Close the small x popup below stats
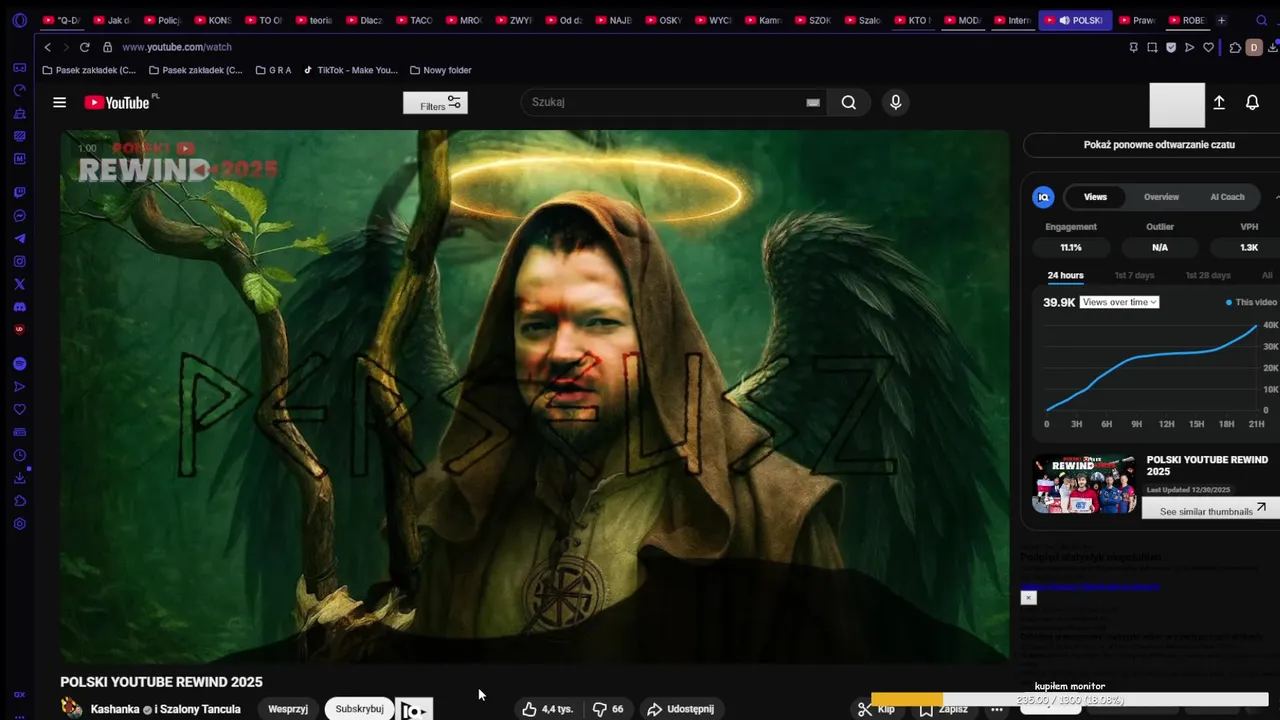Image resolution: width=1280 pixels, height=720 pixels. click(1028, 597)
